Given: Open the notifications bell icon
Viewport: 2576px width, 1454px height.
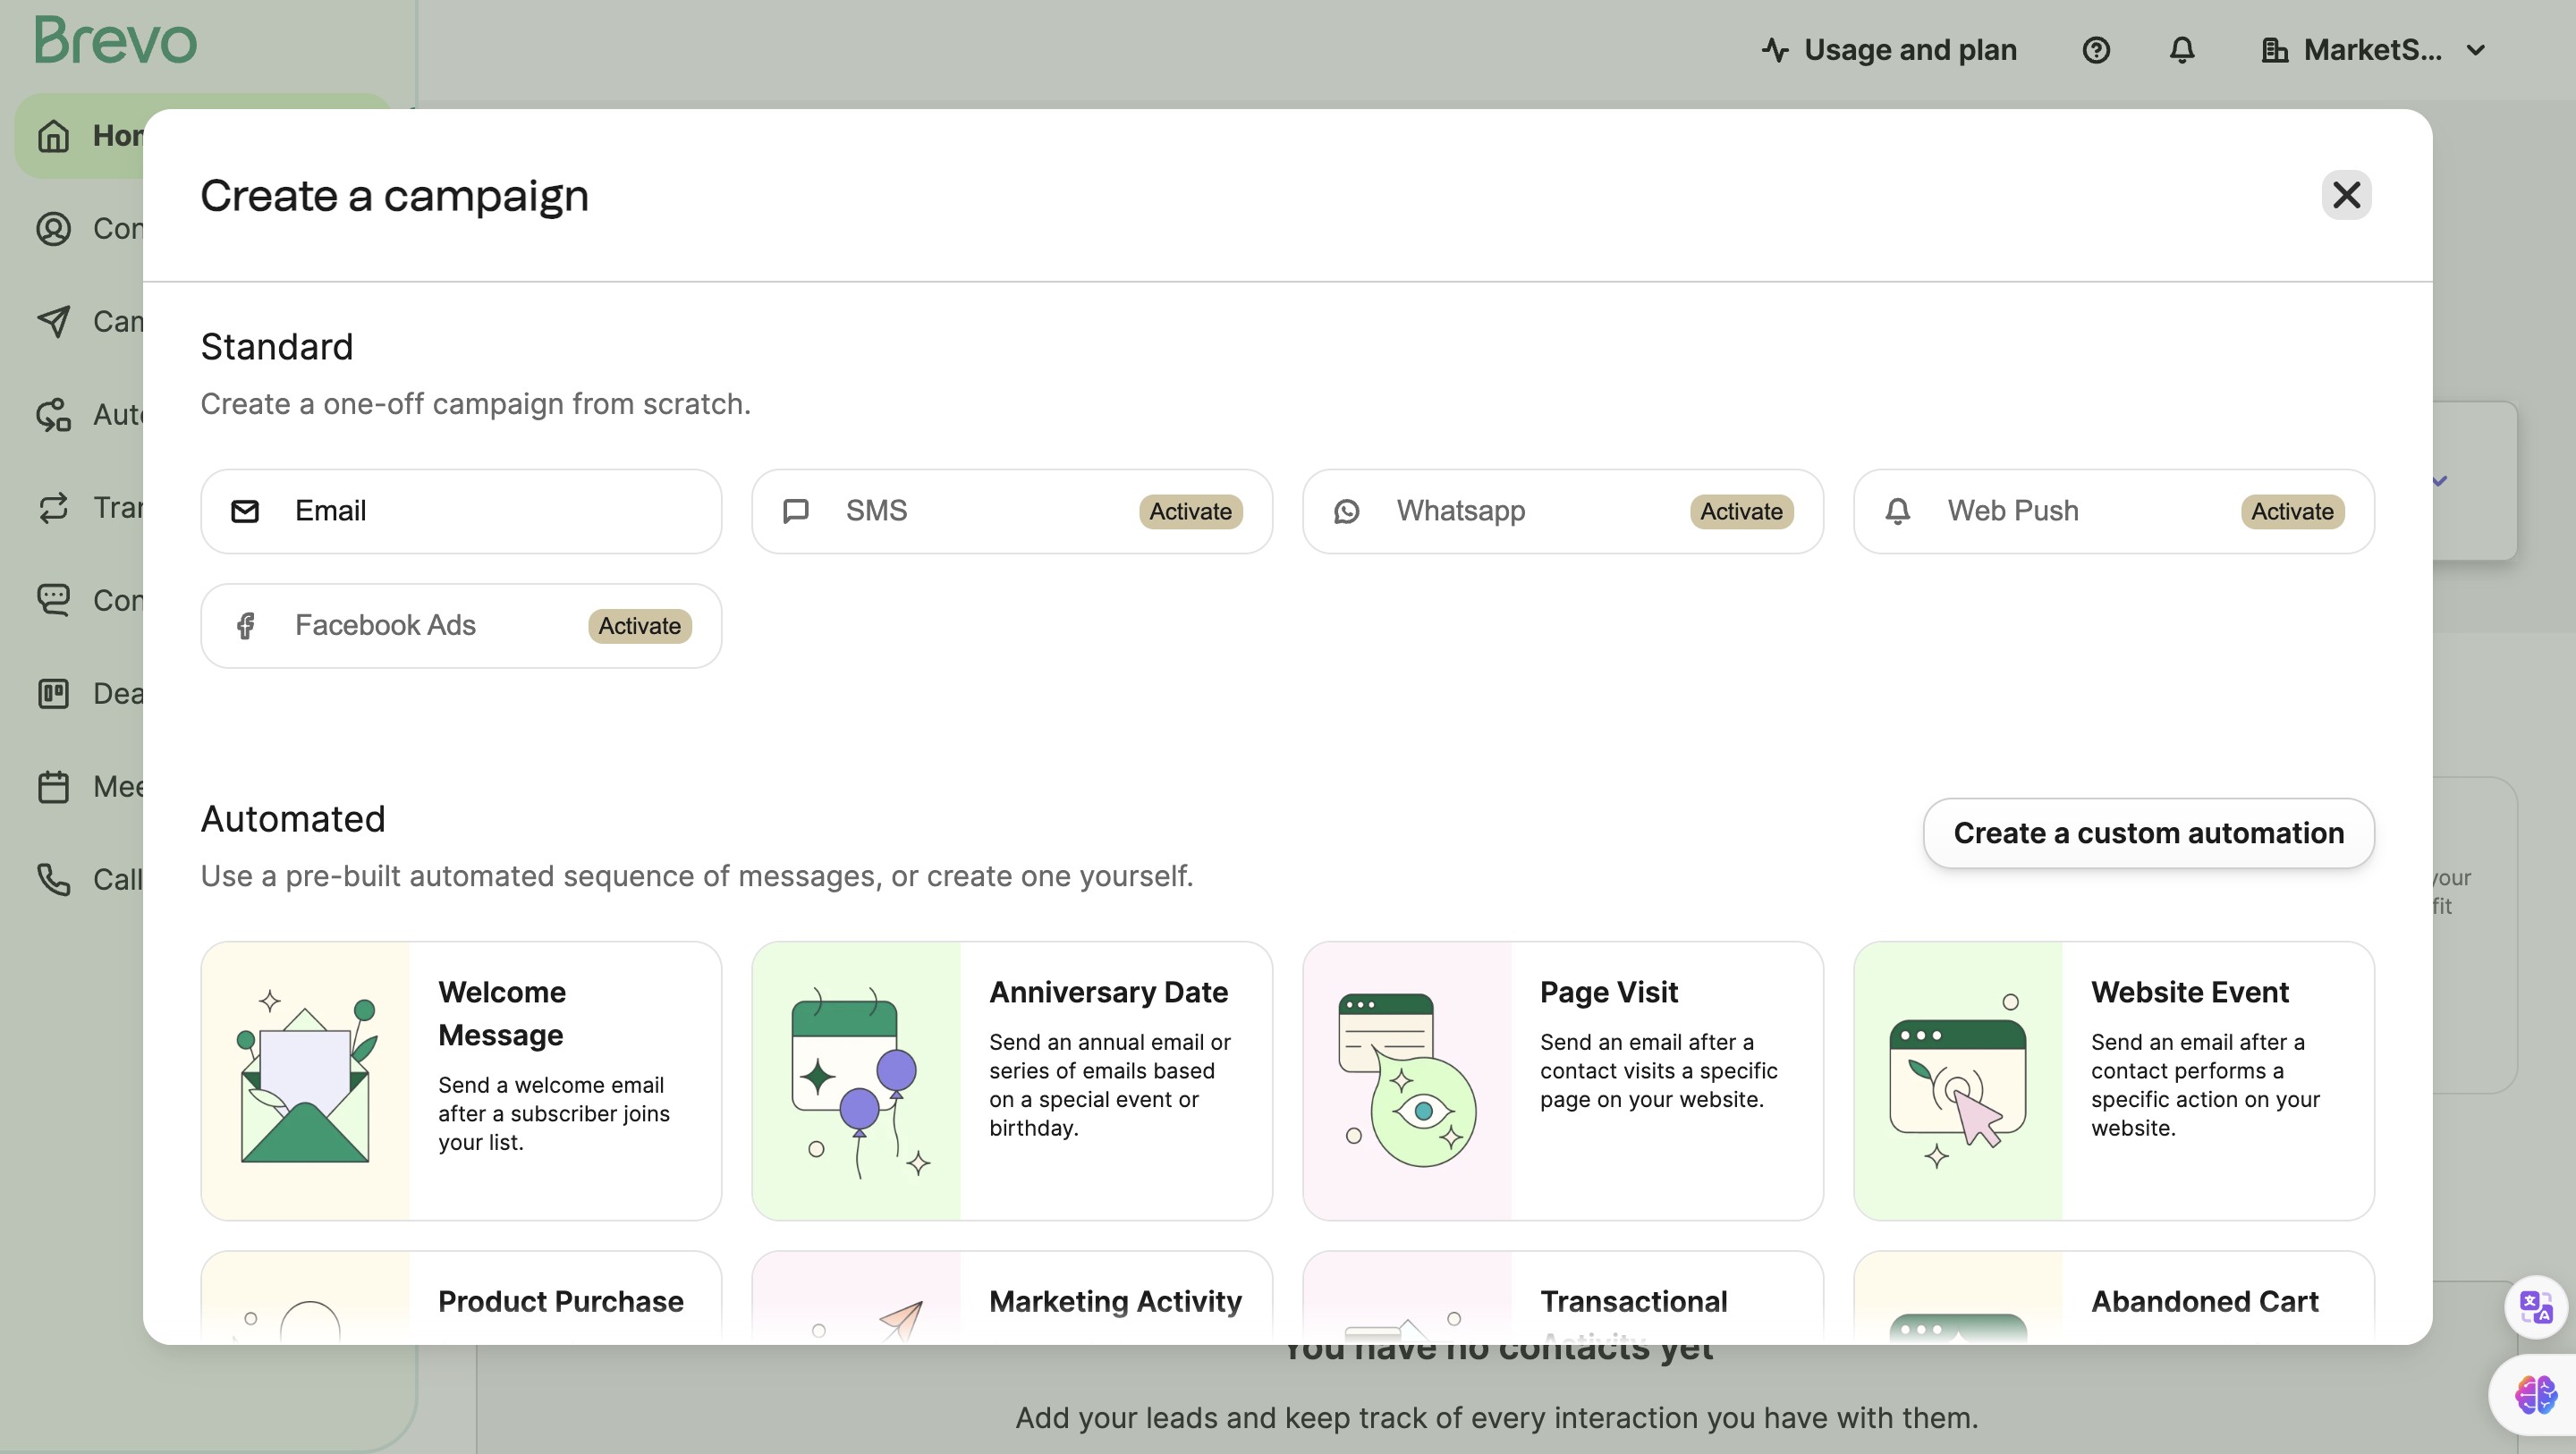Looking at the screenshot, I should [x=2181, y=50].
